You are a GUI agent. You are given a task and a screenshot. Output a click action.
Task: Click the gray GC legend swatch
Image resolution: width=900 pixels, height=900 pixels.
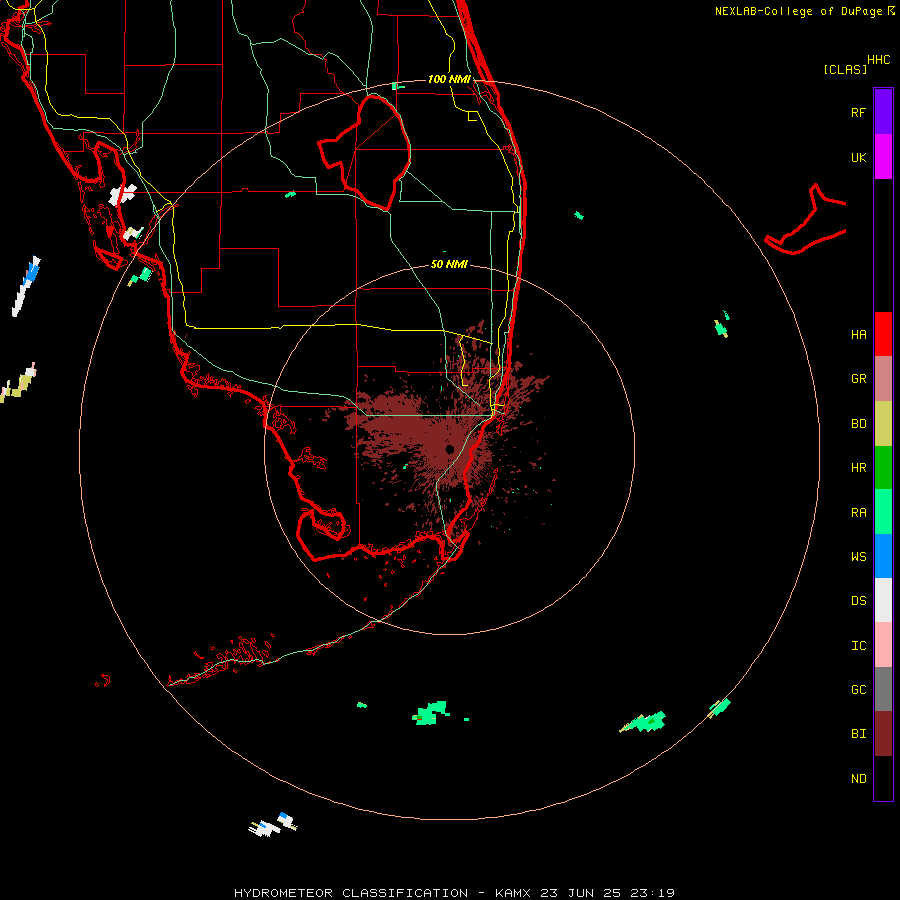[883, 689]
